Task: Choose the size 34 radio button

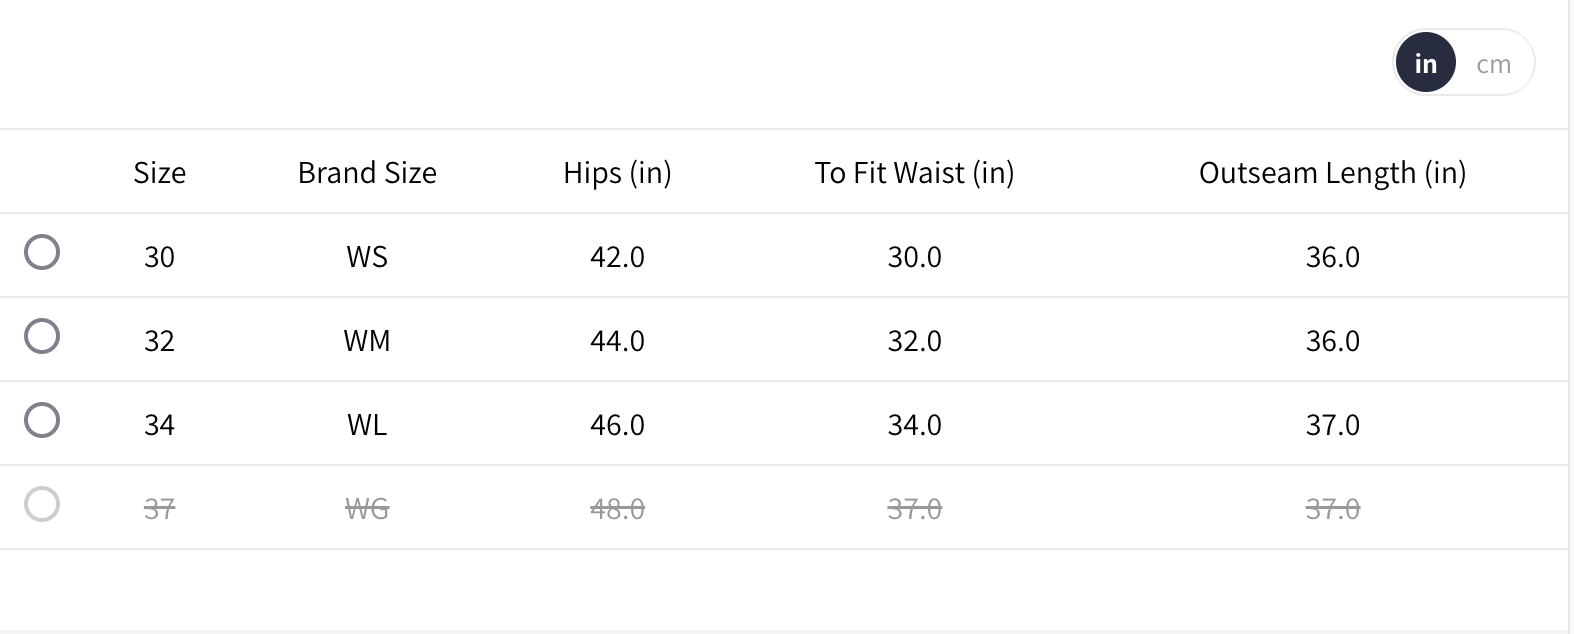Action: click(42, 421)
